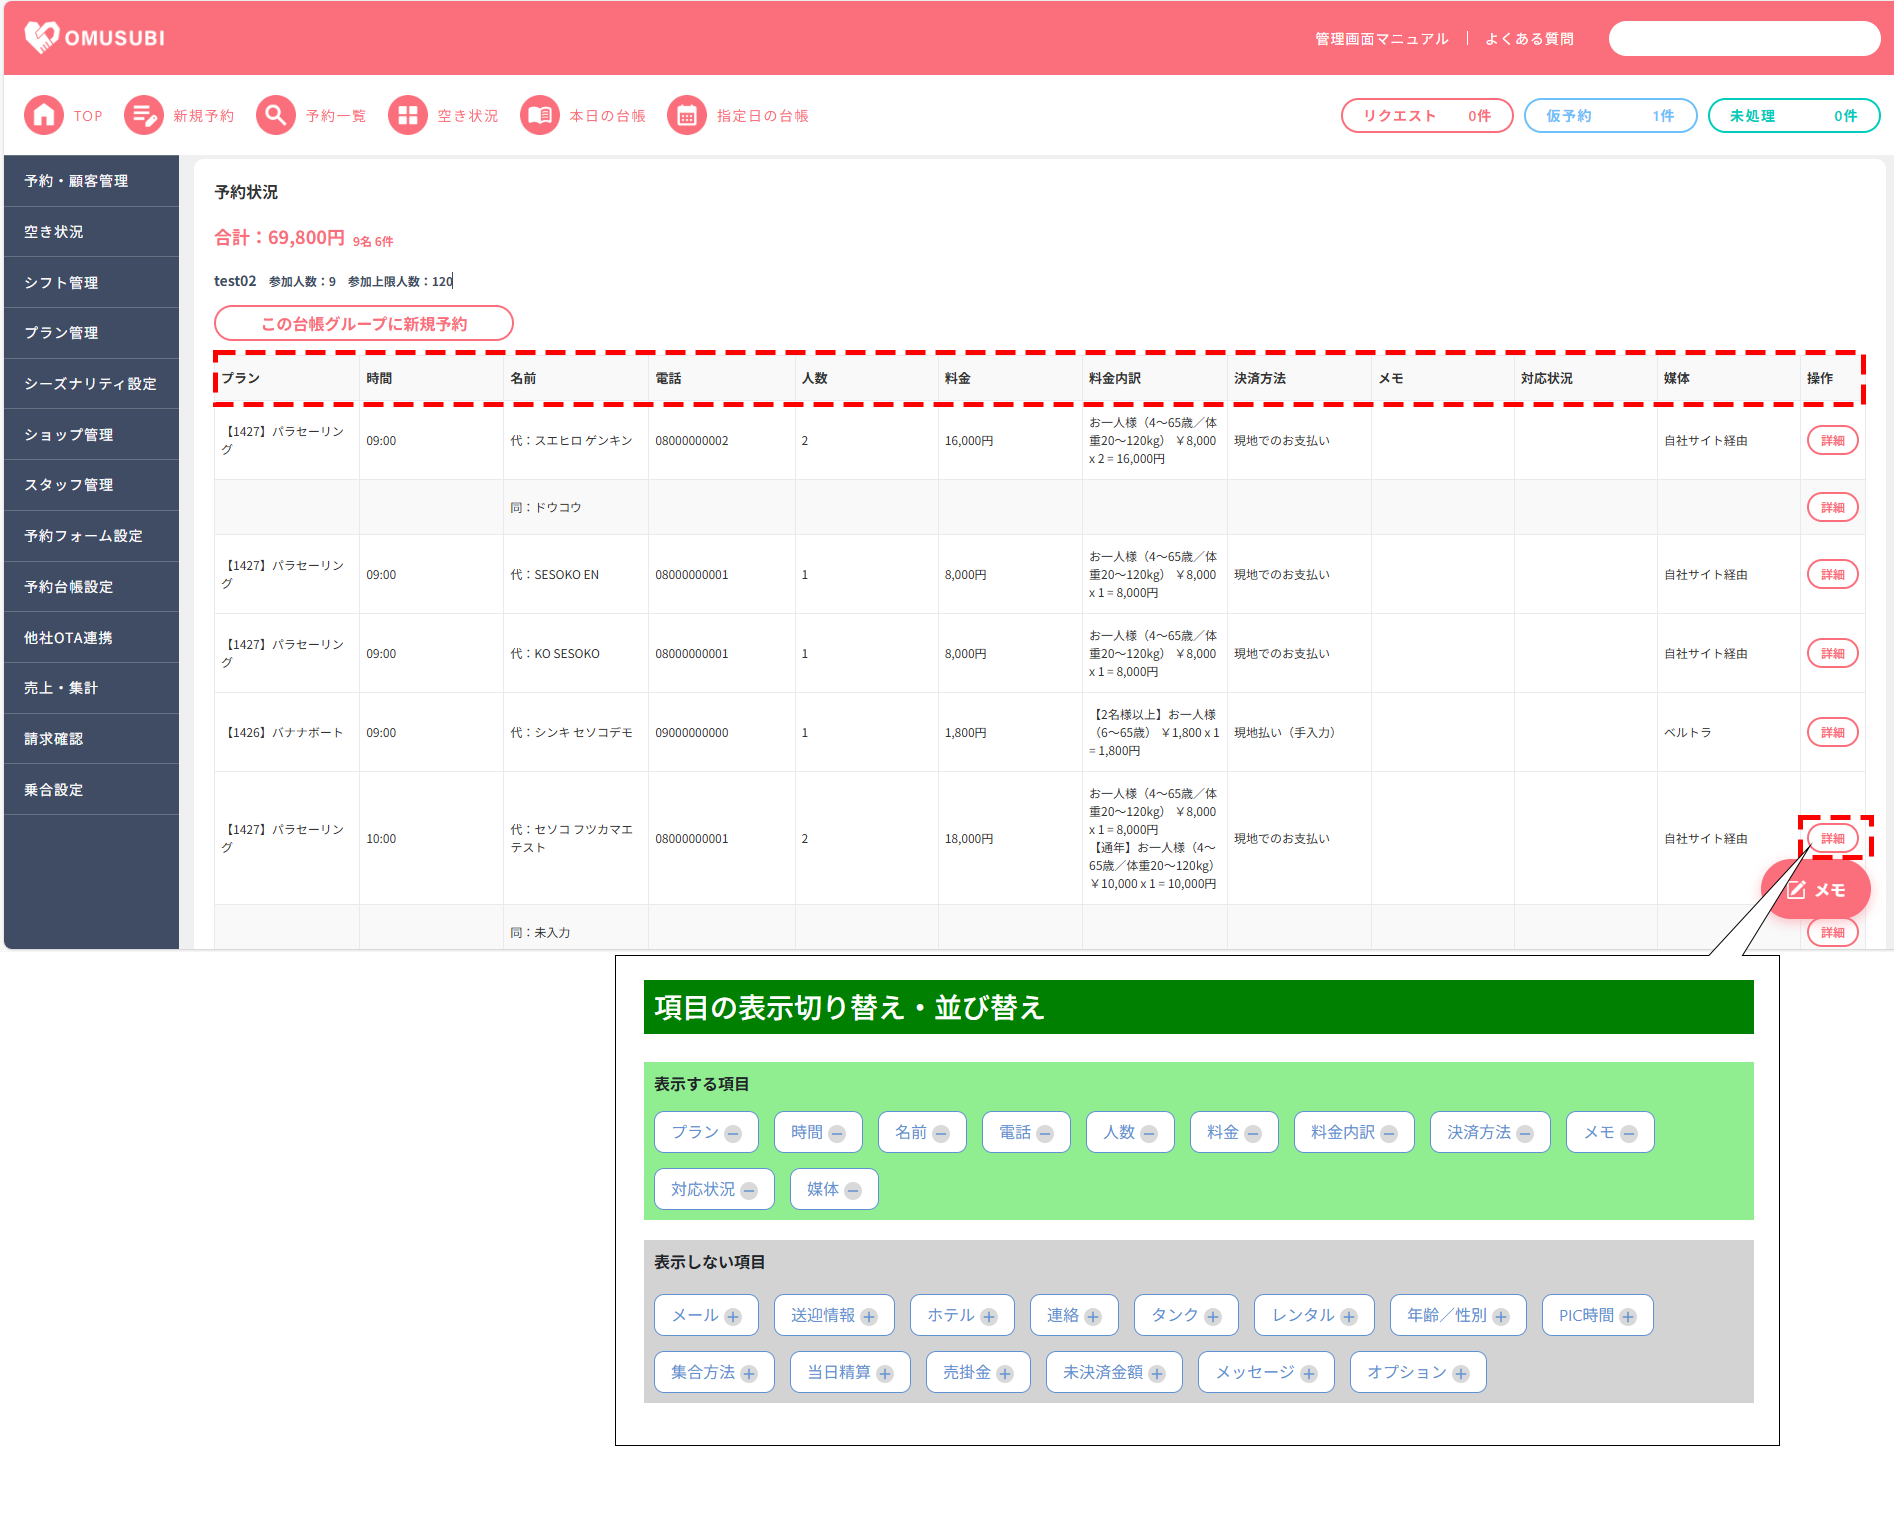Click the OMUSUBI logo
This screenshot has width=1894, height=1519.
[95, 38]
